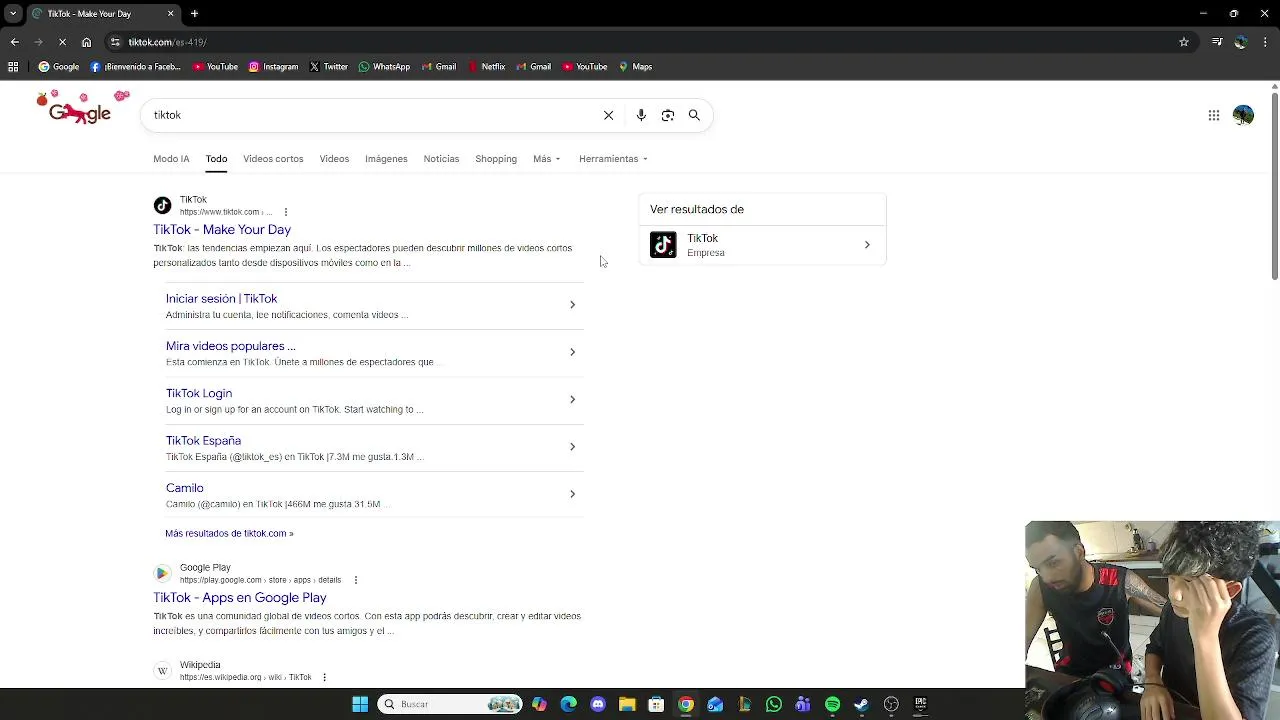Open the tab search dropdown arrow

[x=13, y=14]
